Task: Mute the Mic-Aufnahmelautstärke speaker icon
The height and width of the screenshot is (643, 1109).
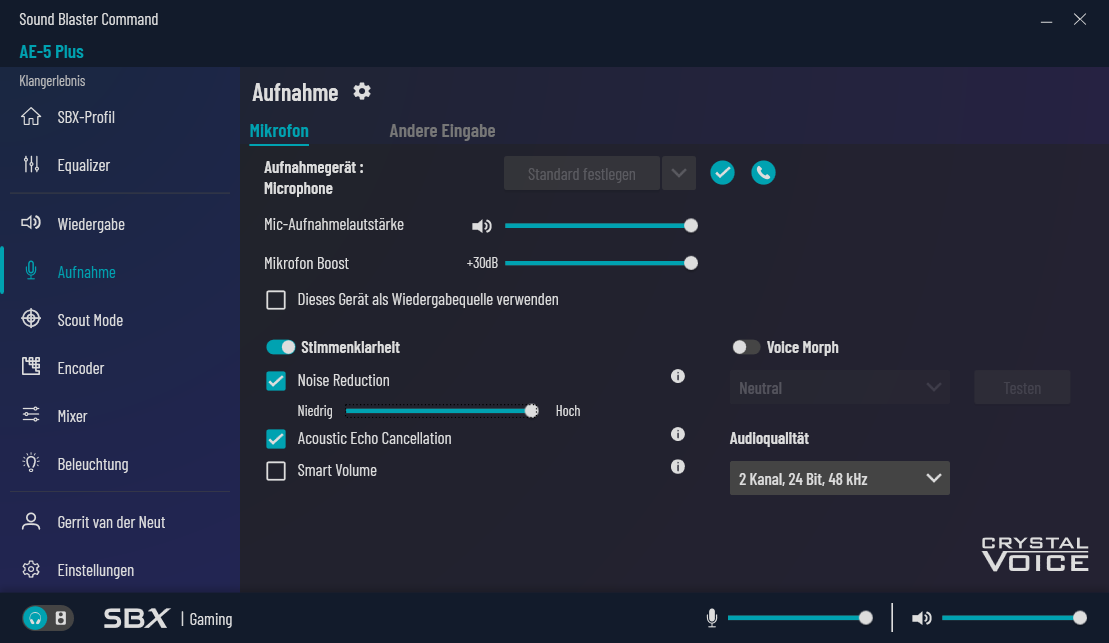Action: tap(482, 226)
